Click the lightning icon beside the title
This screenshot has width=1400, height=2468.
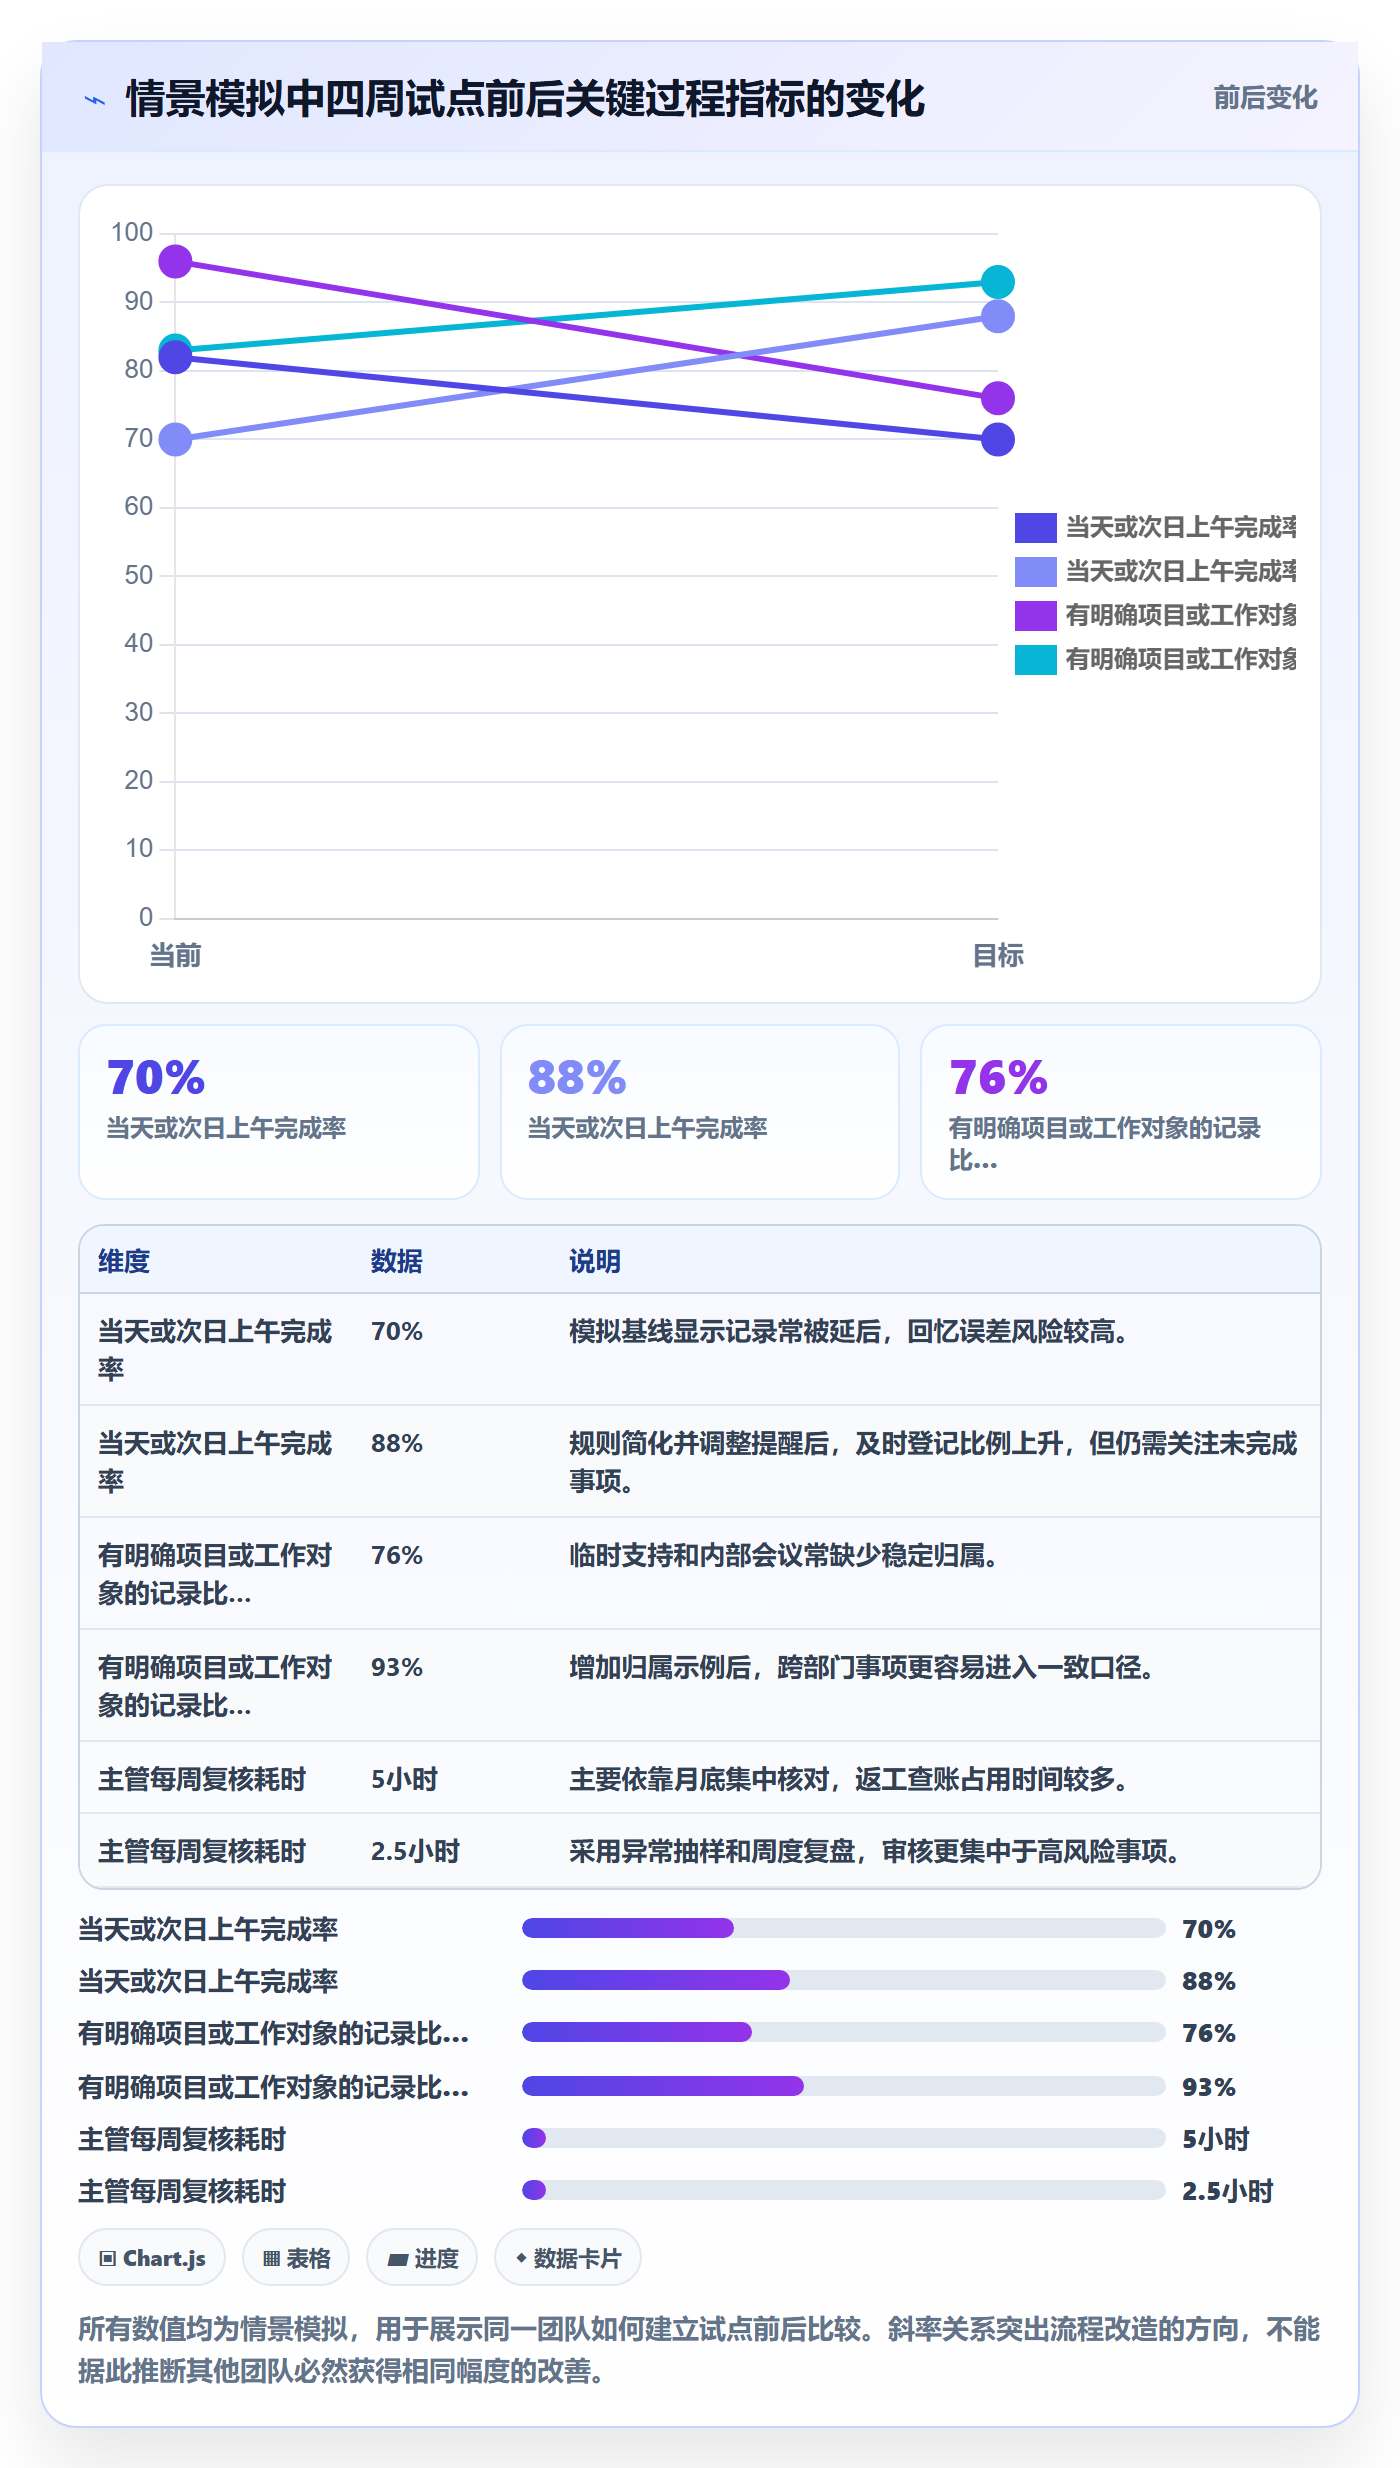pos(95,100)
